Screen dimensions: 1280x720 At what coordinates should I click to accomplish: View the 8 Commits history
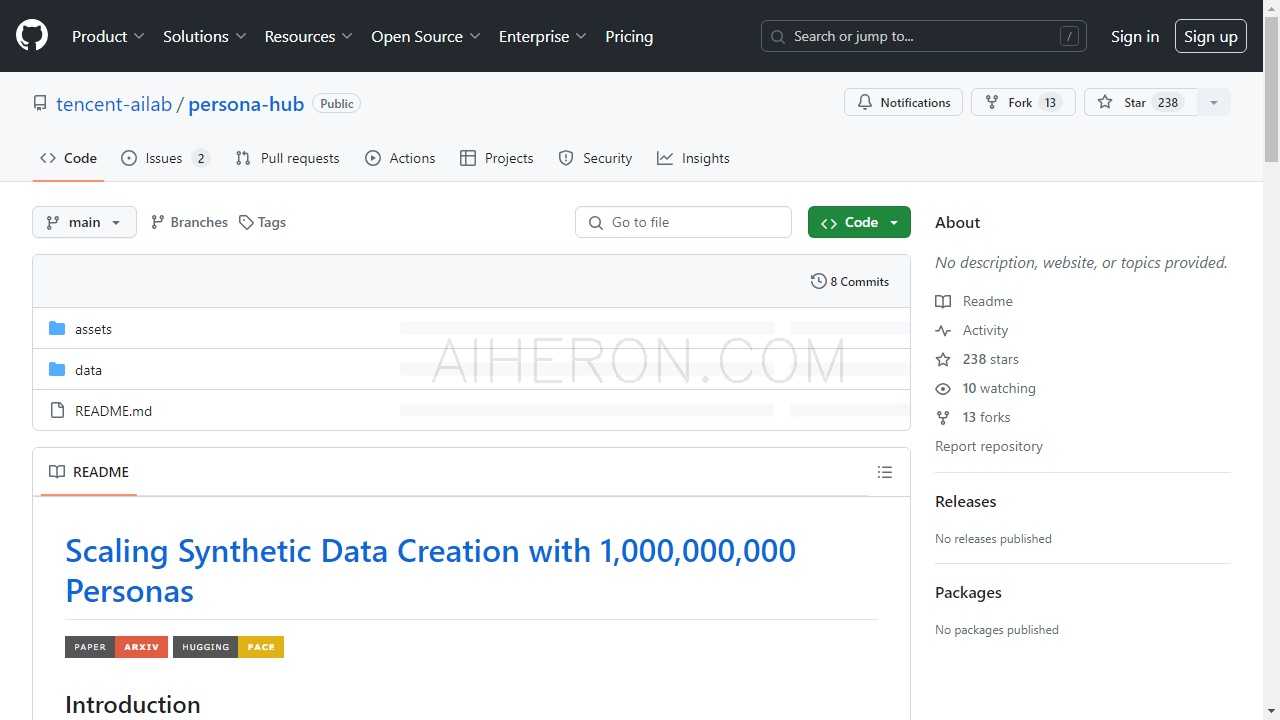tap(850, 282)
